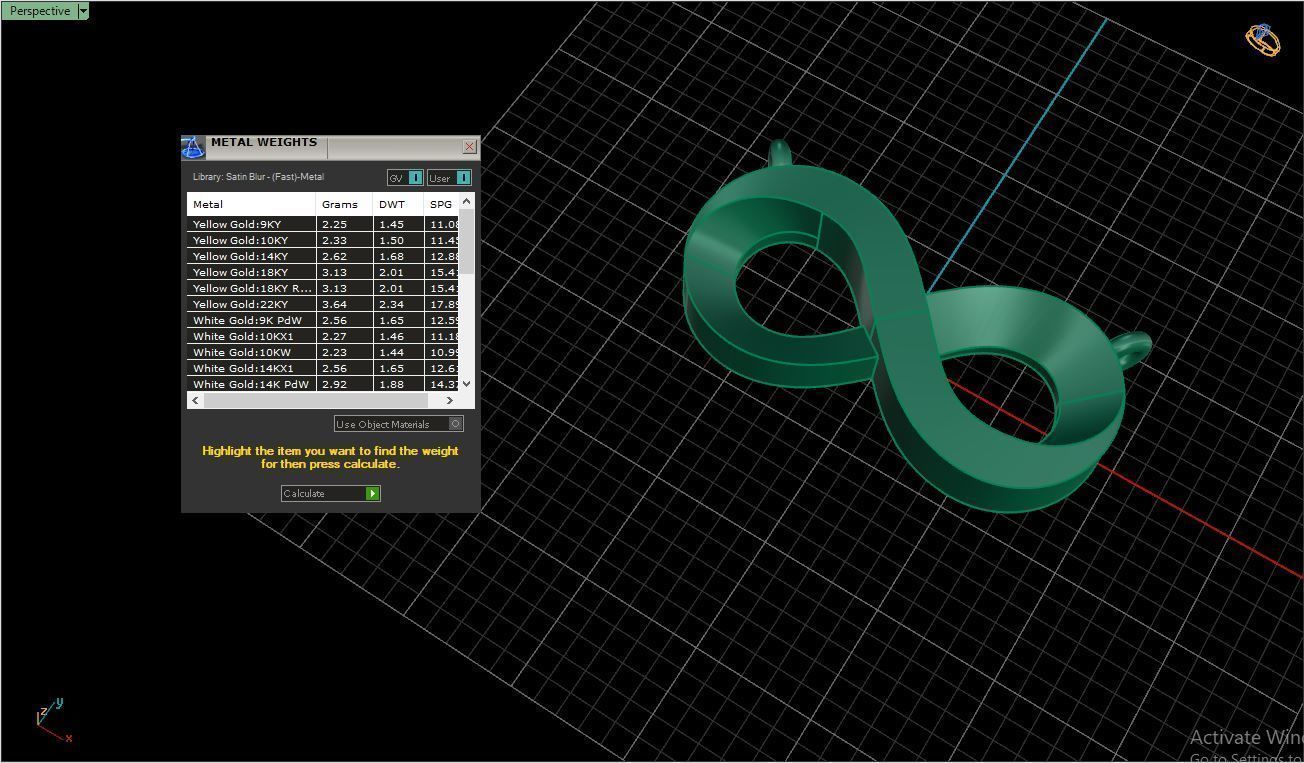
Task: Select the White Gold:10KX1 row
Action: pyautogui.click(x=323, y=336)
